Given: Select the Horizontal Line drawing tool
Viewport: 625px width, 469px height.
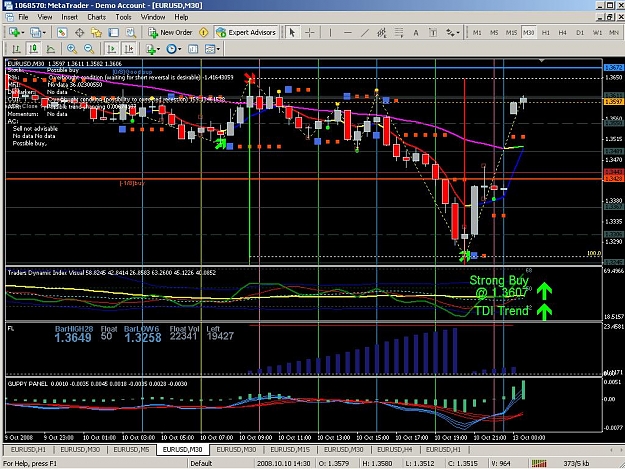Looking at the screenshot, I should (x=348, y=32).
